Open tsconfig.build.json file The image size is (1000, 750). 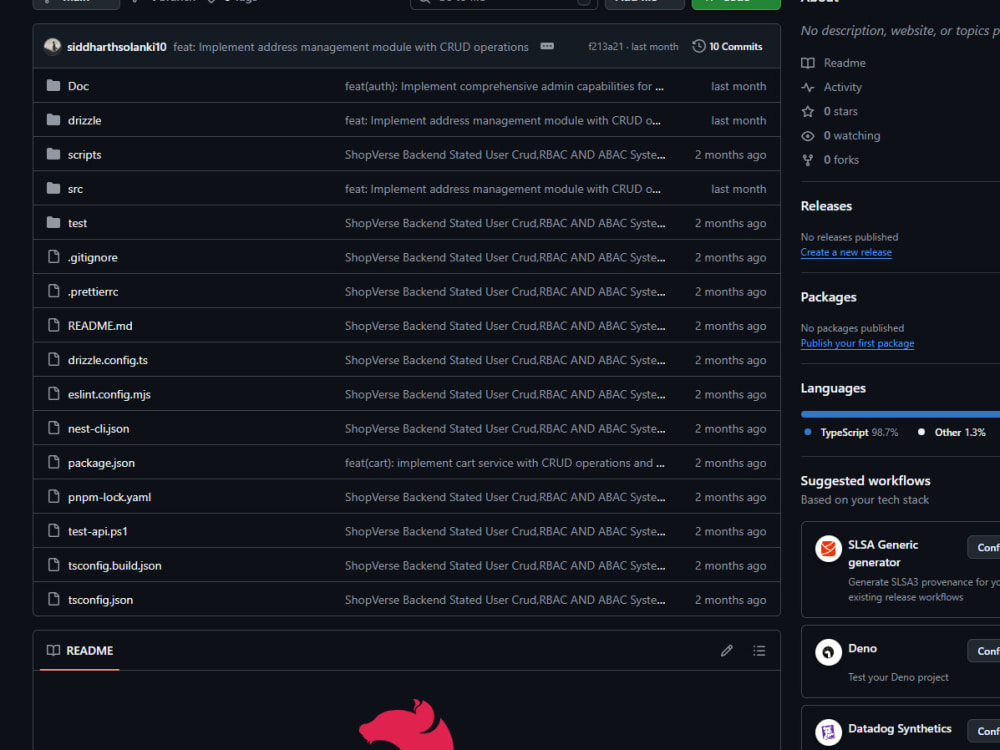114,566
